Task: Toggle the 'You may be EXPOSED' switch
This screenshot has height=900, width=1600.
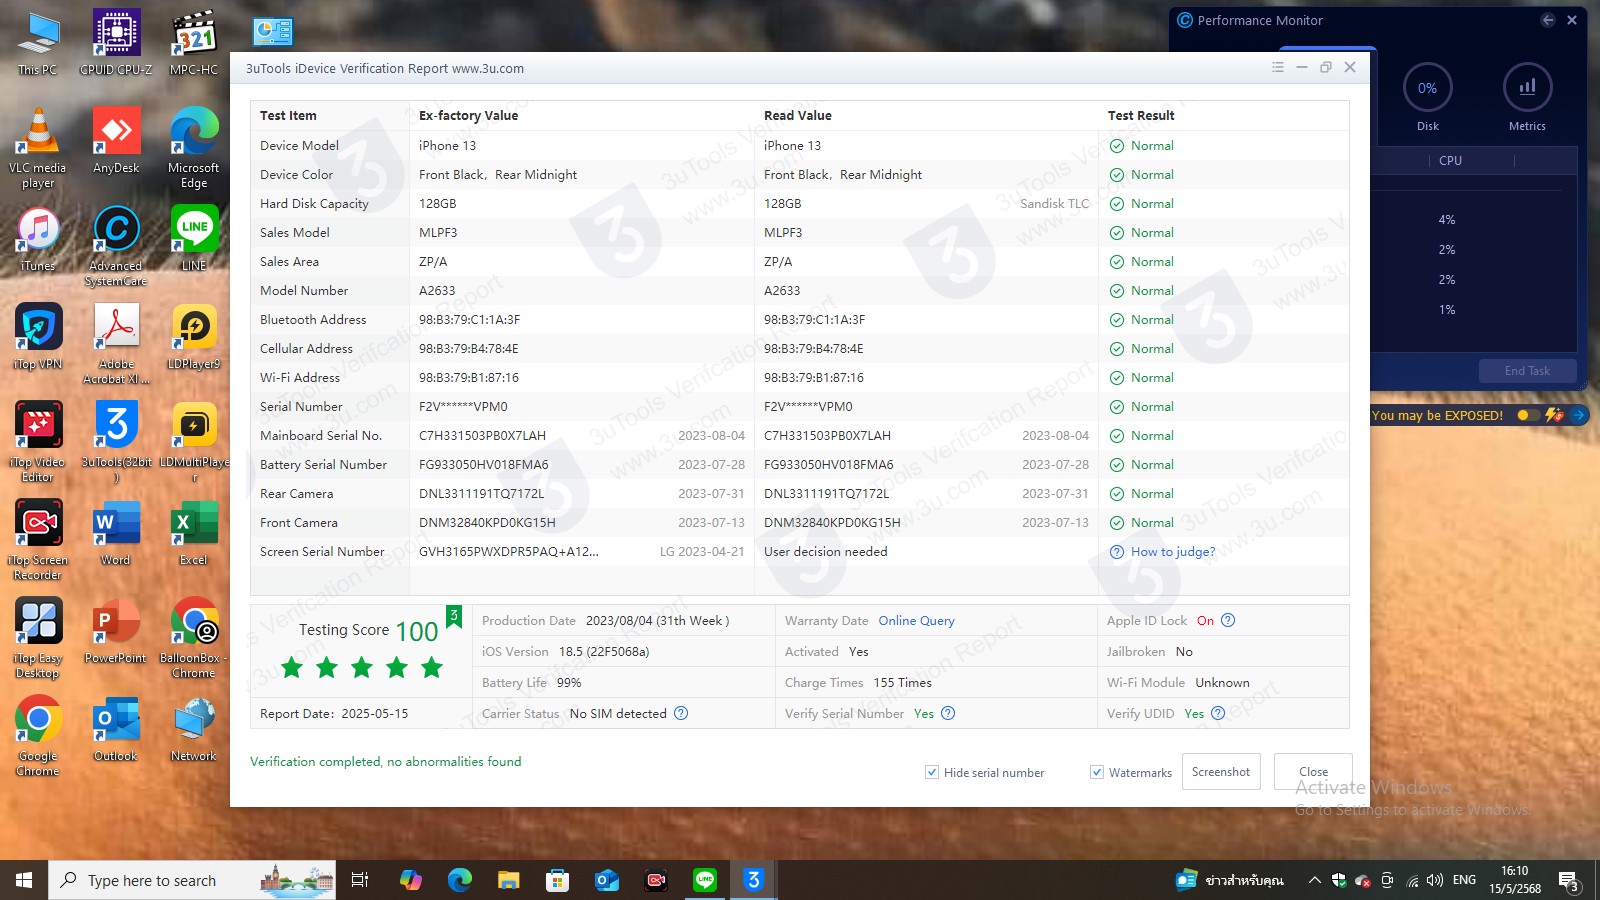Action: pos(1527,415)
